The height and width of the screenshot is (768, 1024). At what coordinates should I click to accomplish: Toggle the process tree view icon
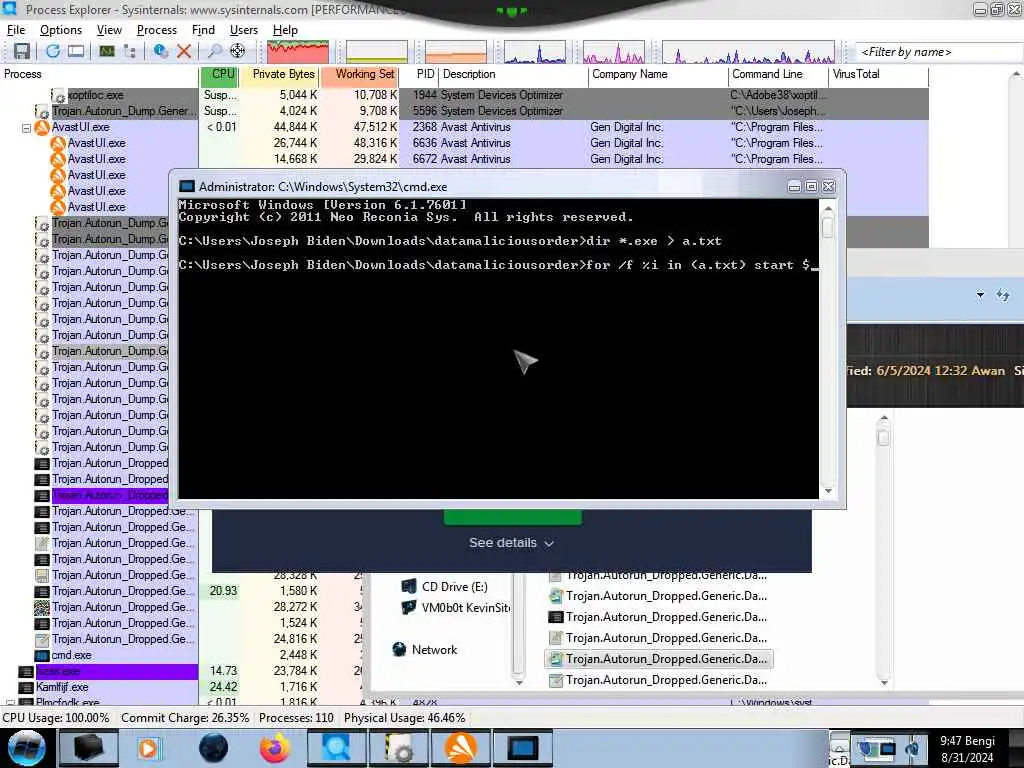pyautogui.click(x=130, y=51)
